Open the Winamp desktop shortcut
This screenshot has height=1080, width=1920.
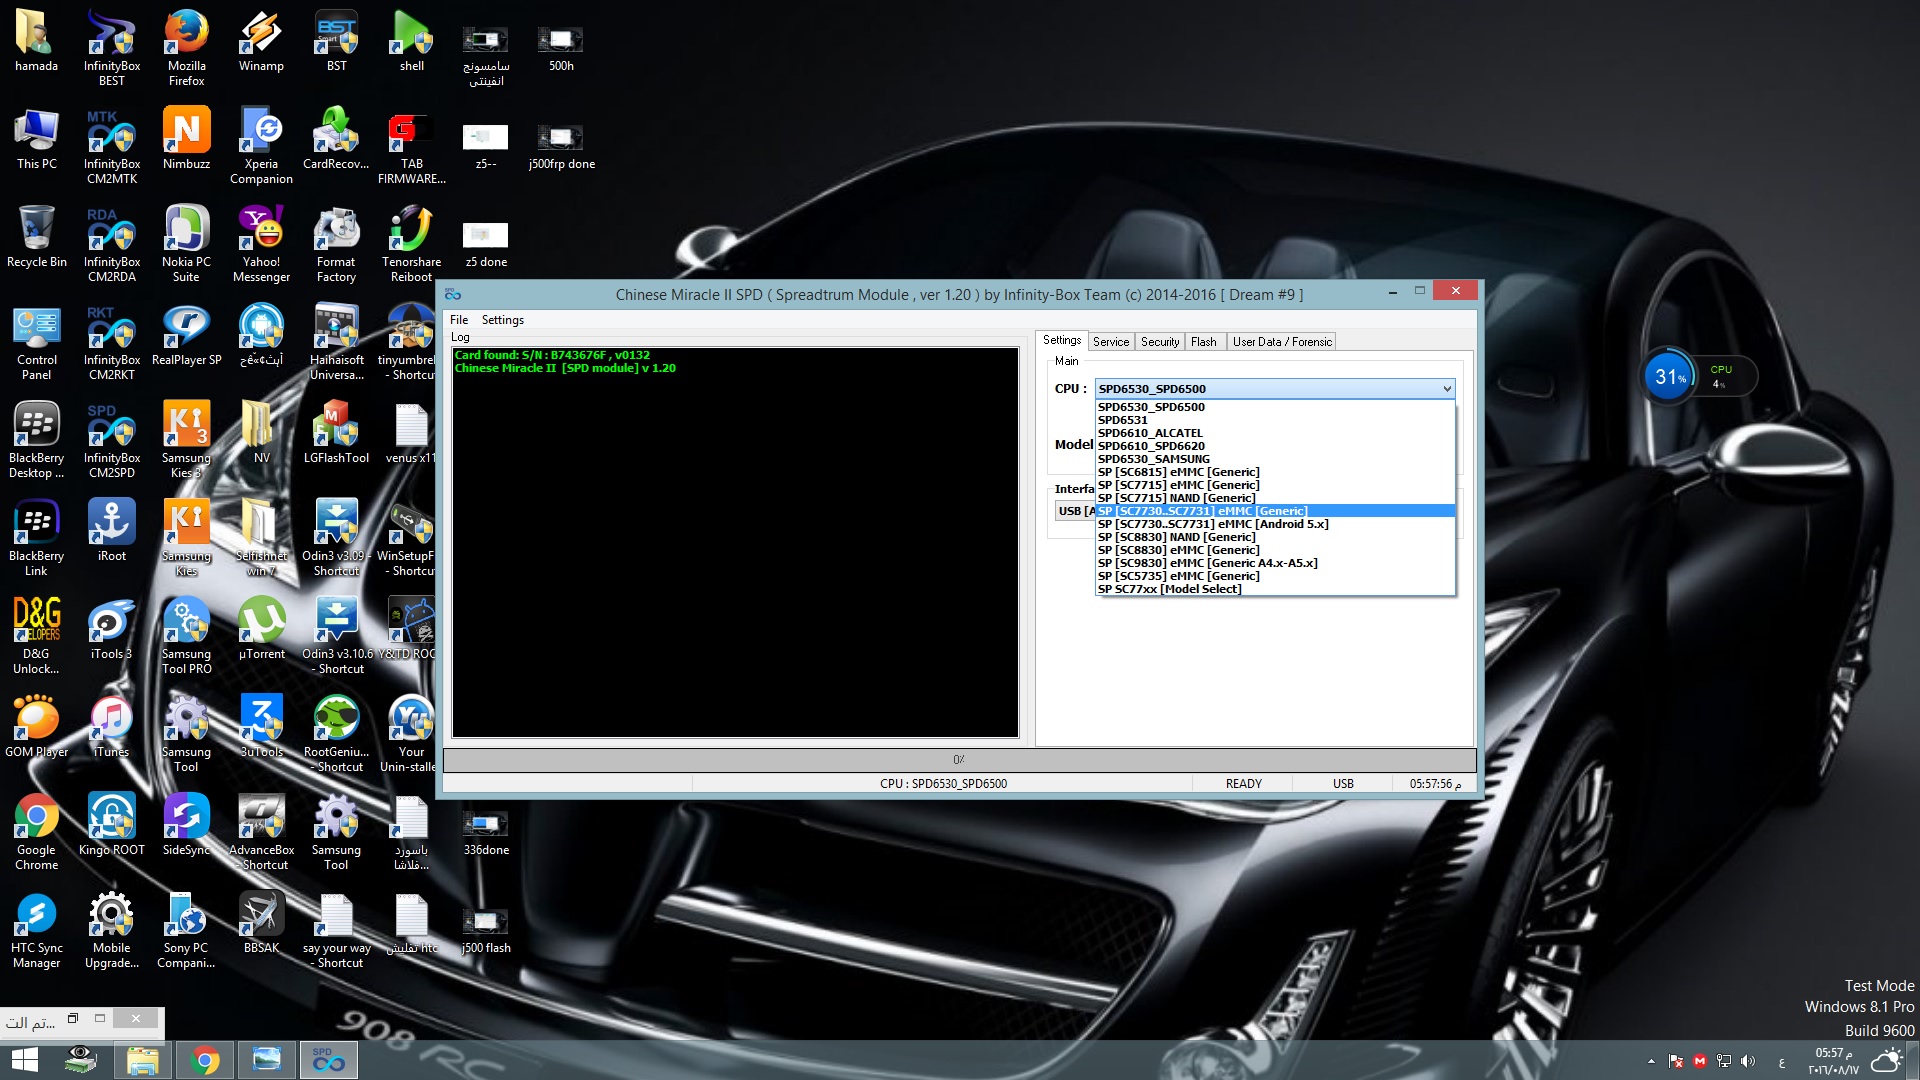pyautogui.click(x=261, y=41)
